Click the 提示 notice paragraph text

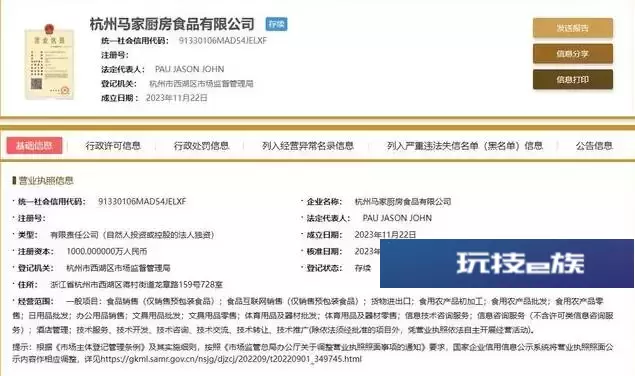click(313, 353)
